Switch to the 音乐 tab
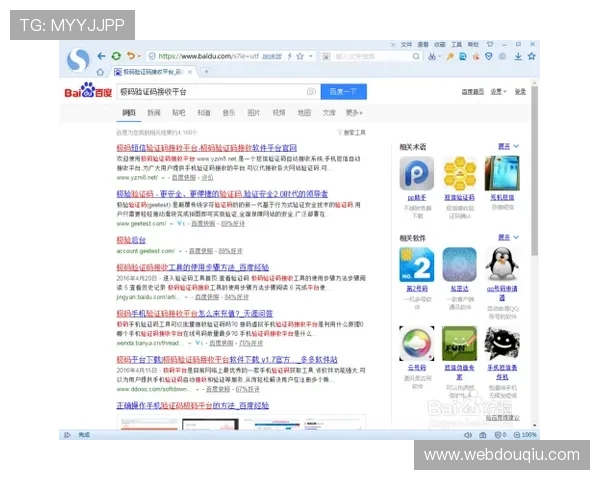This screenshot has width=600, height=480. [229, 113]
